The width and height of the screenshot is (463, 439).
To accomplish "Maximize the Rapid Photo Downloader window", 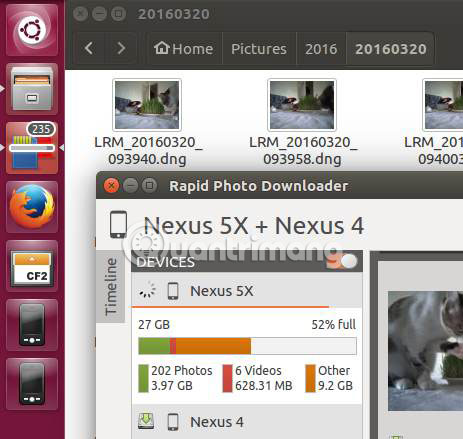I will point(150,185).
